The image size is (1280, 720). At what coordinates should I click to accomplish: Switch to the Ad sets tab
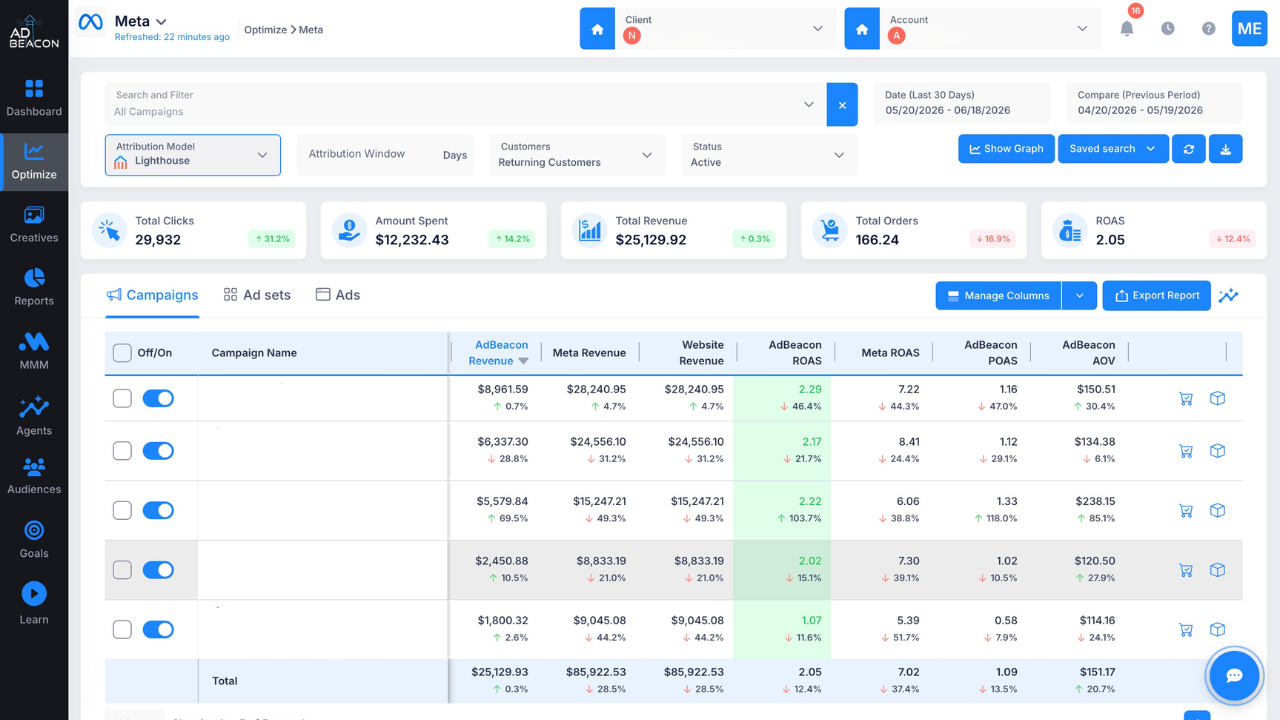click(x=257, y=295)
